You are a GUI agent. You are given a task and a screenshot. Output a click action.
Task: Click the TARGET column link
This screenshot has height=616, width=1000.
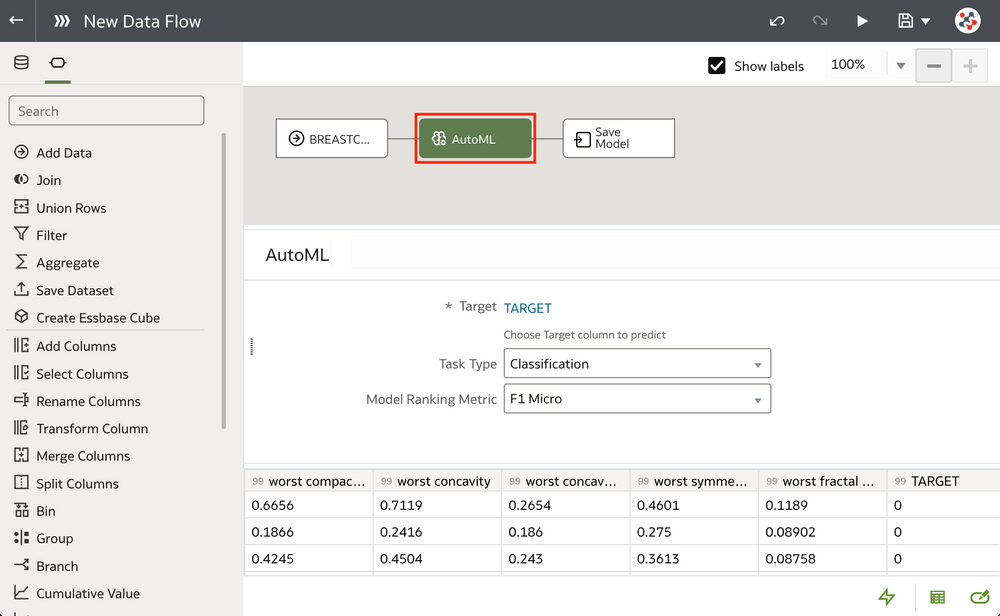[x=528, y=308]
